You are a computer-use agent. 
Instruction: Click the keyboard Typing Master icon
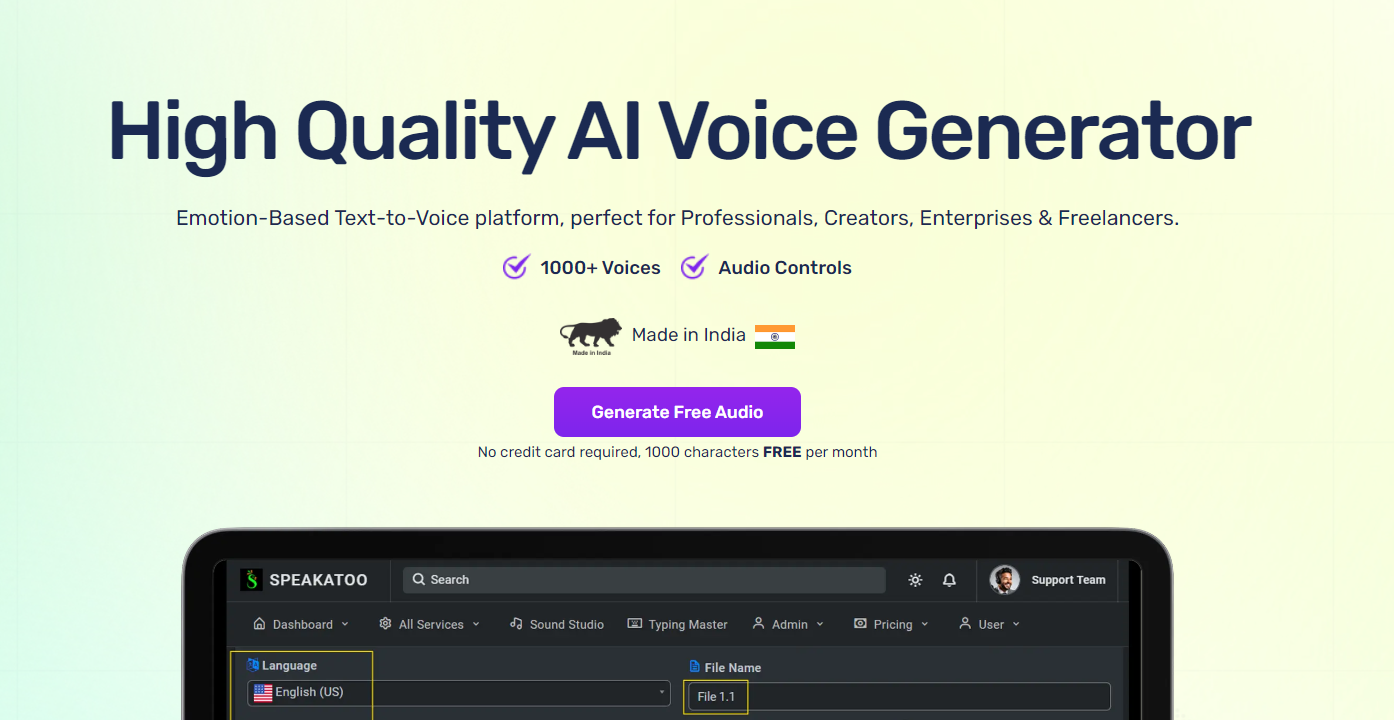point(634,623)
